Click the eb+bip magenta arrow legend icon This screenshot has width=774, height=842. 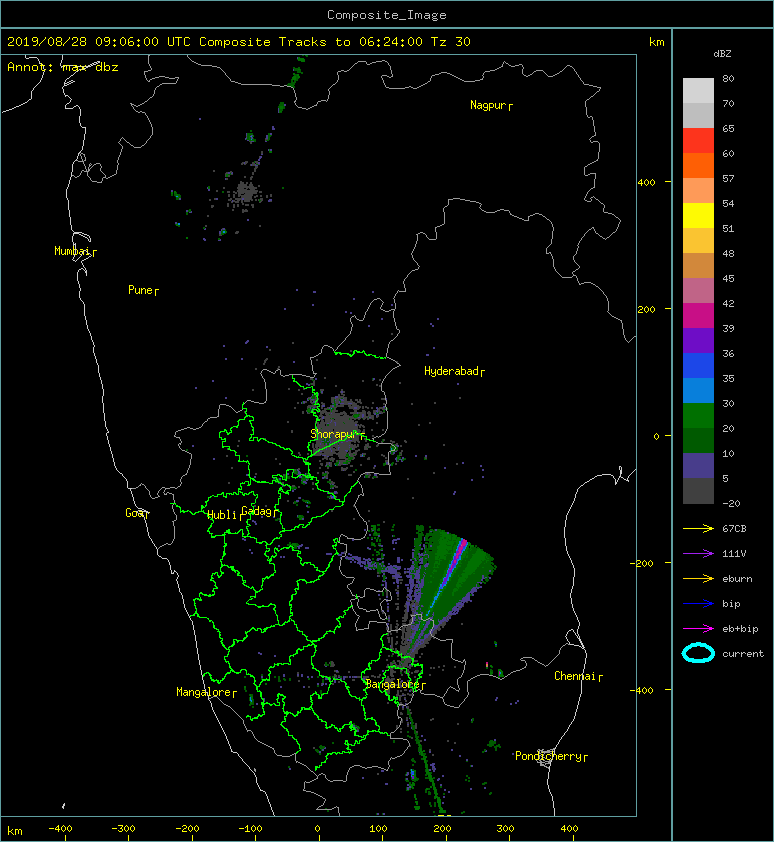[698, 628]
